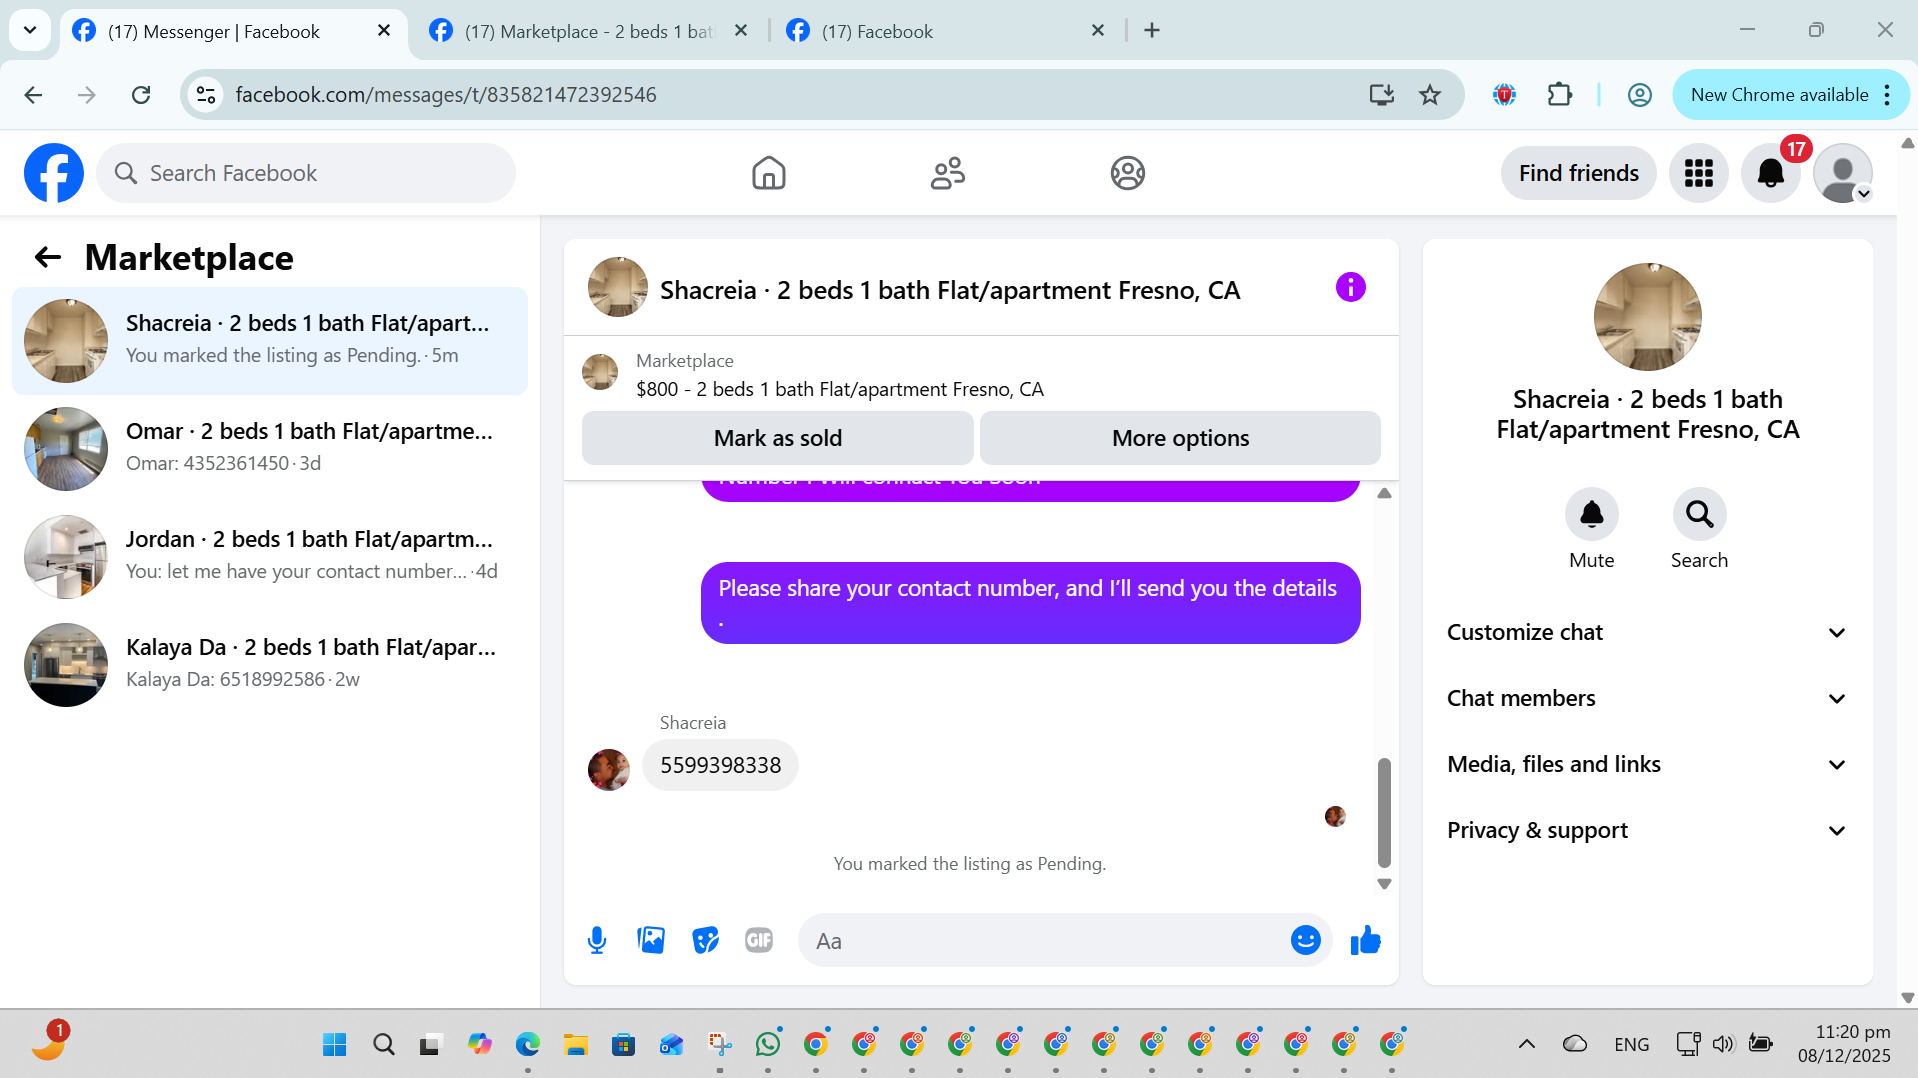Attach a photo with the image icon
This screenshot has height=1078, width=1918.
point(651,940)
